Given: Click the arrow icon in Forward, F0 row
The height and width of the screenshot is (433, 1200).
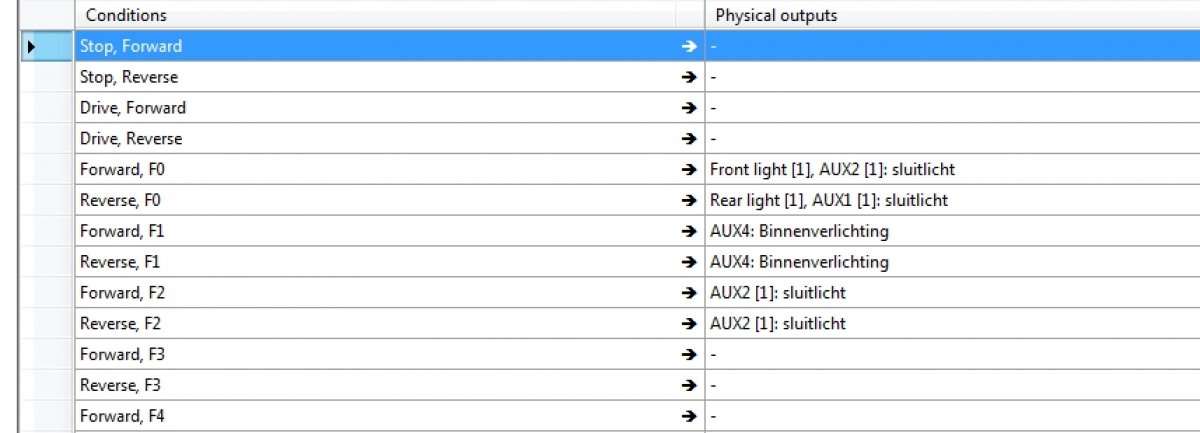Looking at the screenshot, I should 688,170.
